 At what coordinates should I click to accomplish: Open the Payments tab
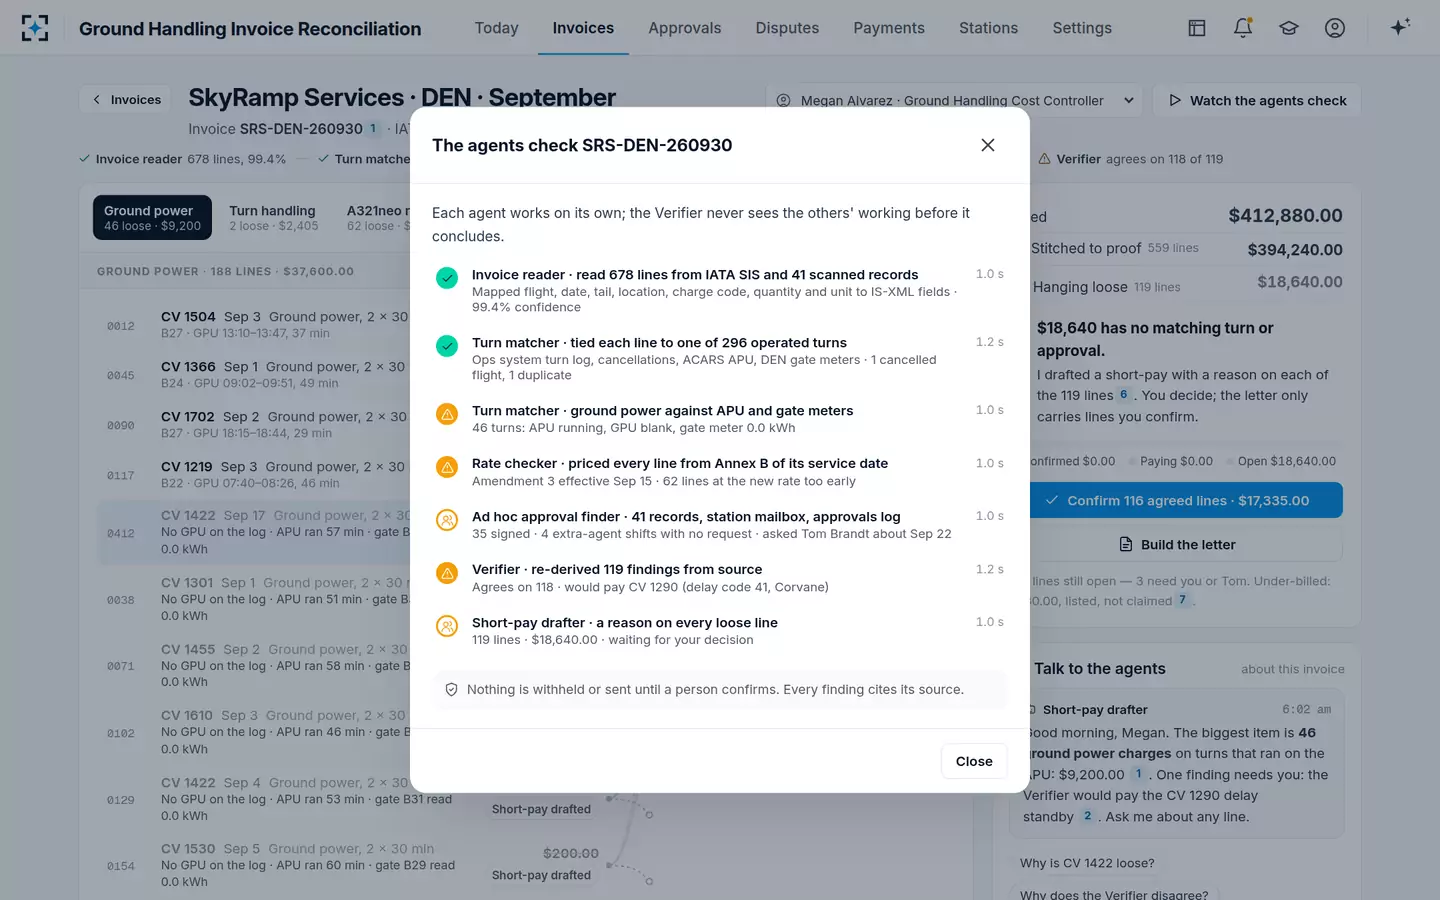pos(889,28)
